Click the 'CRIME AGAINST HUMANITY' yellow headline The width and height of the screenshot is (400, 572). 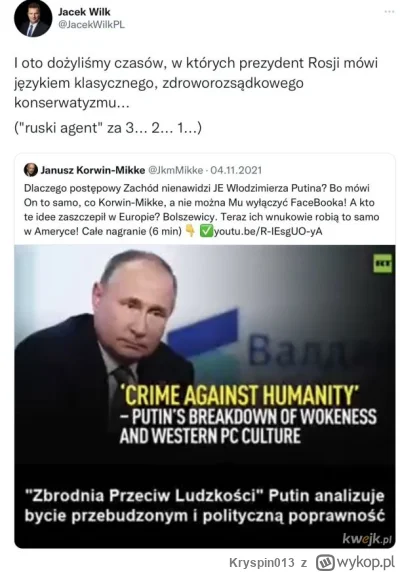click(239, 396)
